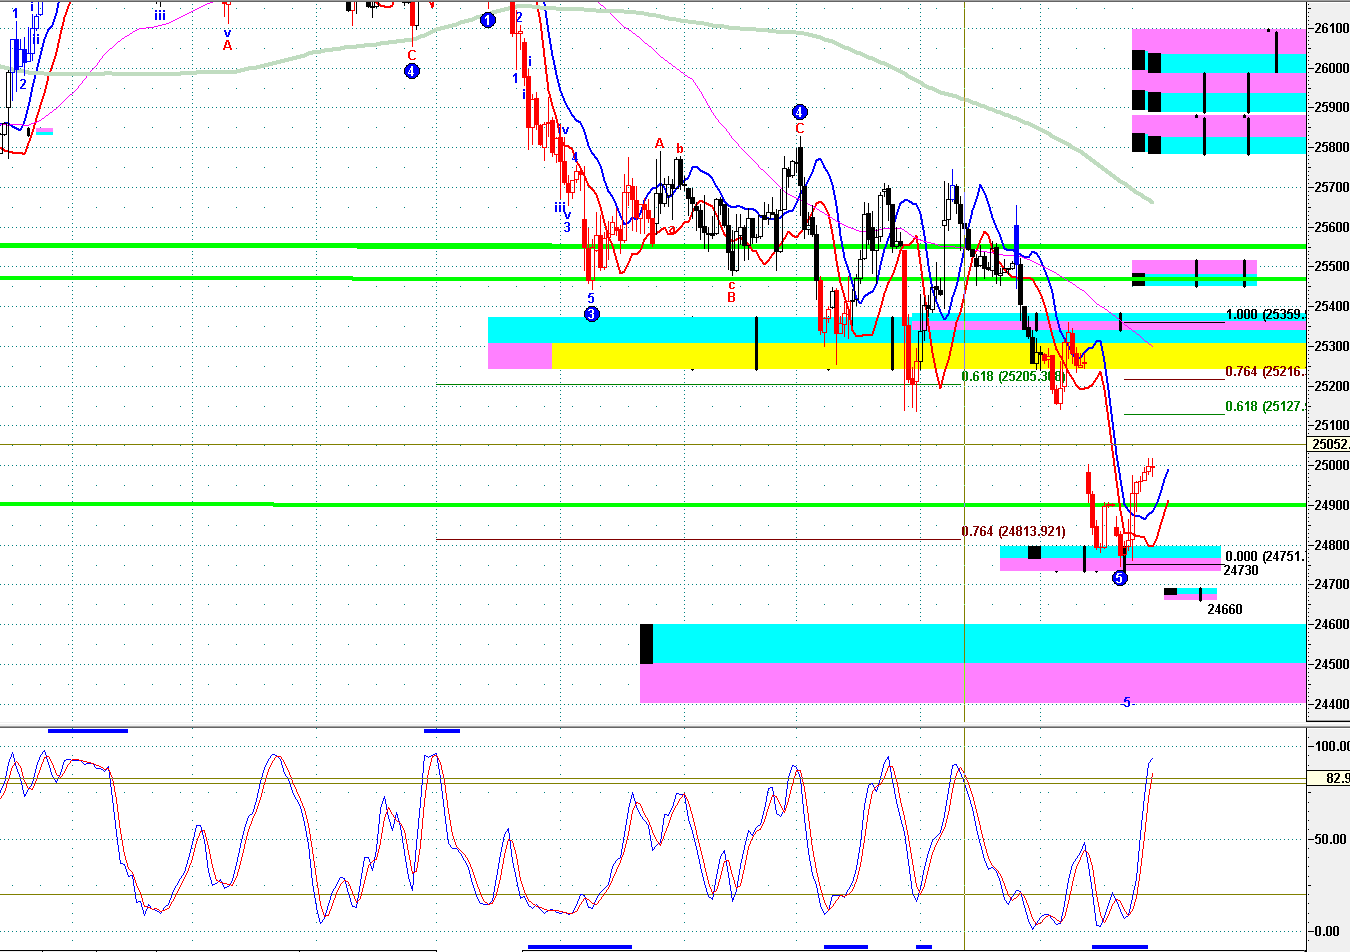
Task: Select the green 0.618 (25205) Fibonacci label
Action: click(x=1010, y=376)
